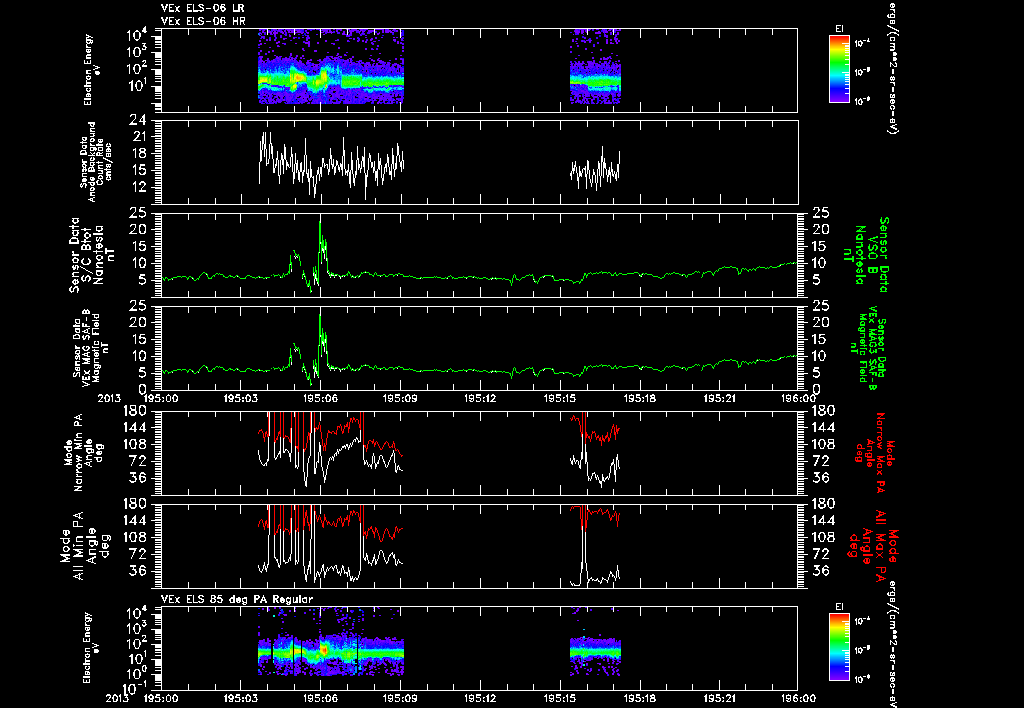Click the top EI rainbow color bar
The height and width of the screenshot is (708, 1024).
tap(839, 69)
